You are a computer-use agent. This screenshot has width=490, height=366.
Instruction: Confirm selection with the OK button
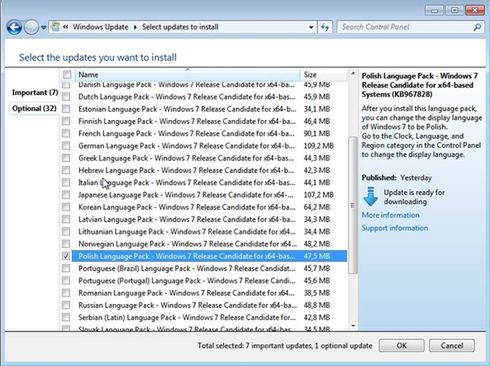pyautogui.click(x=401, y=346)
